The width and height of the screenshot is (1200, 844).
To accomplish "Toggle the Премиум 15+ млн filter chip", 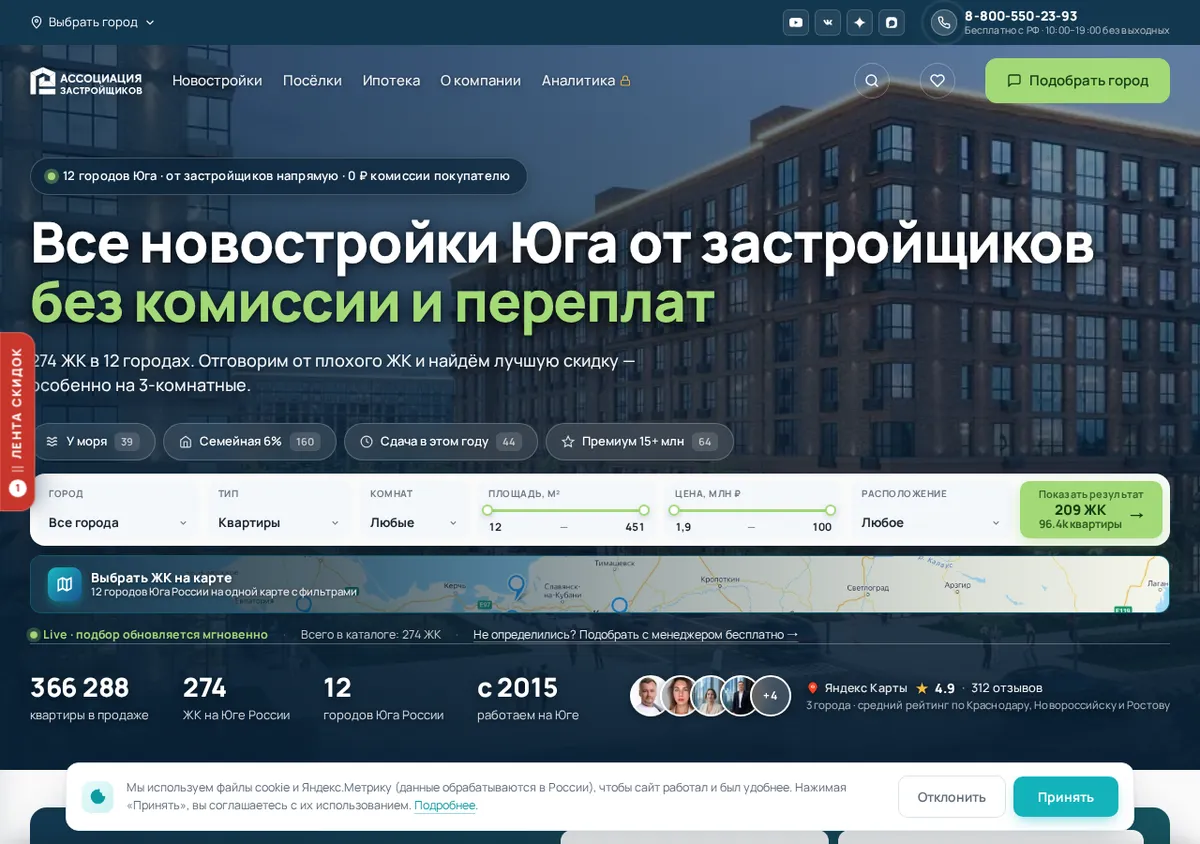I will 639,441.
